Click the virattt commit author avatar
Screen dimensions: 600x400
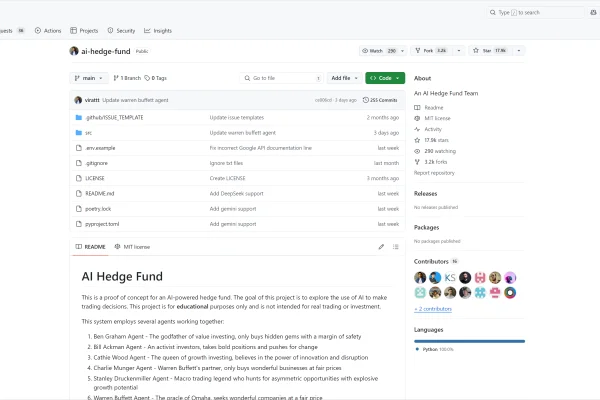point(78,100)
